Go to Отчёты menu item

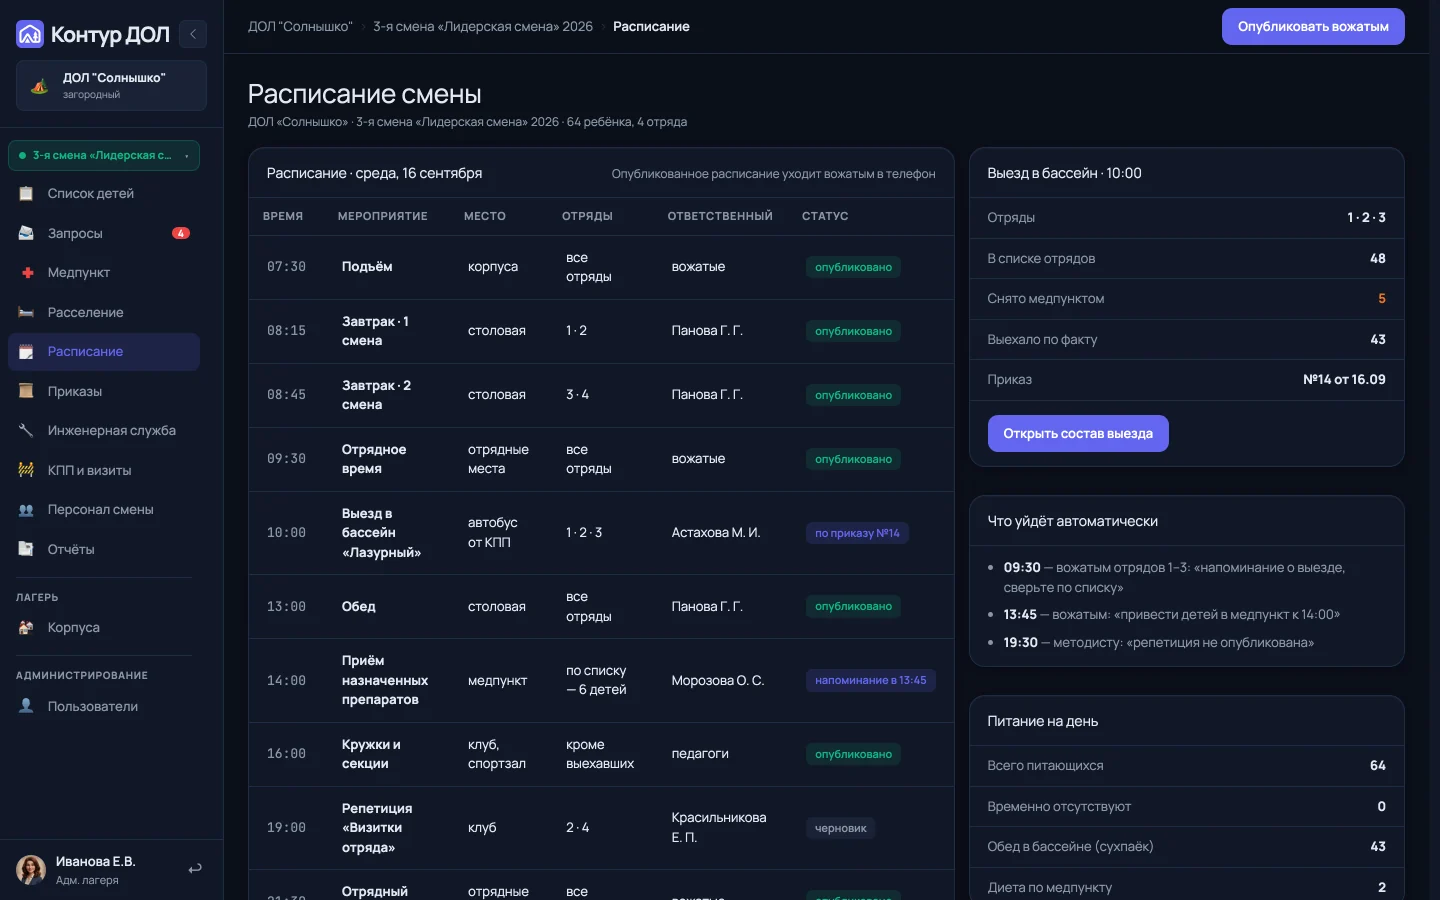click(x=104, y=549)
